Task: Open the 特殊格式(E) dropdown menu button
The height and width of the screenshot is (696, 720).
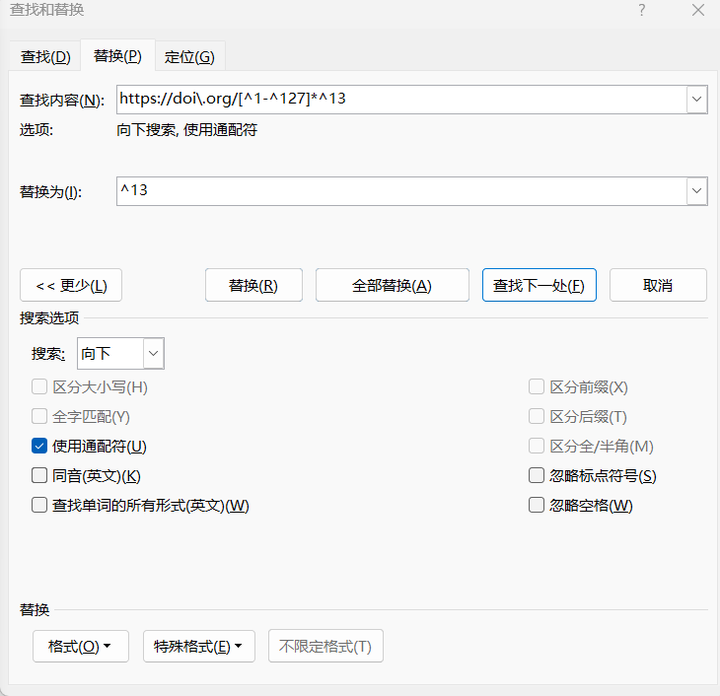Action: pos(198,646)
